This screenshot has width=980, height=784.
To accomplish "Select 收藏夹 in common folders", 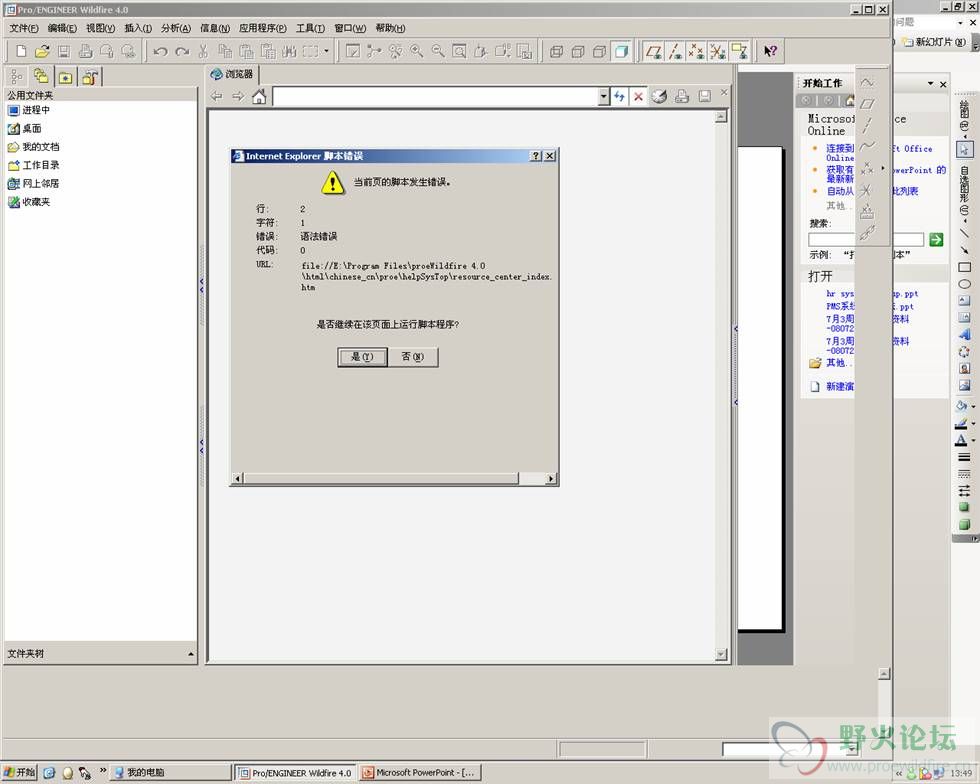I will point(29,202).
